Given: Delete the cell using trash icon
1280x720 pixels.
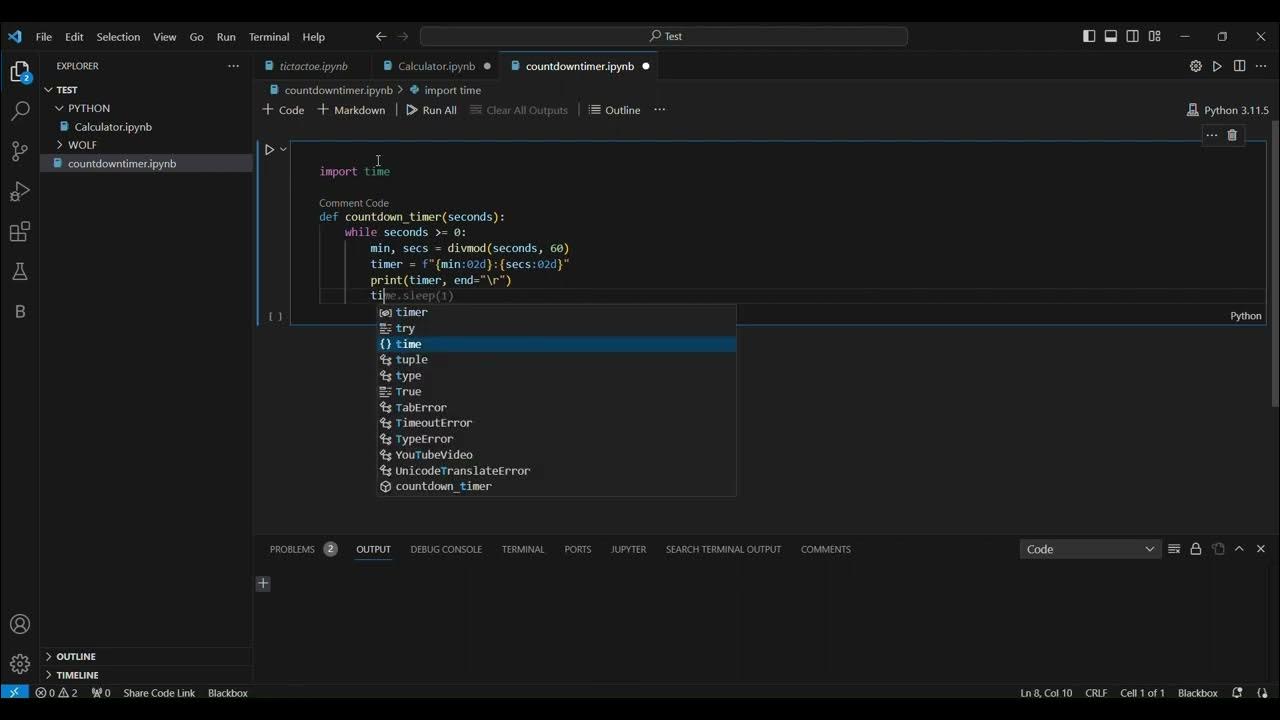Looking at the screenshot, I should 1232,135.
